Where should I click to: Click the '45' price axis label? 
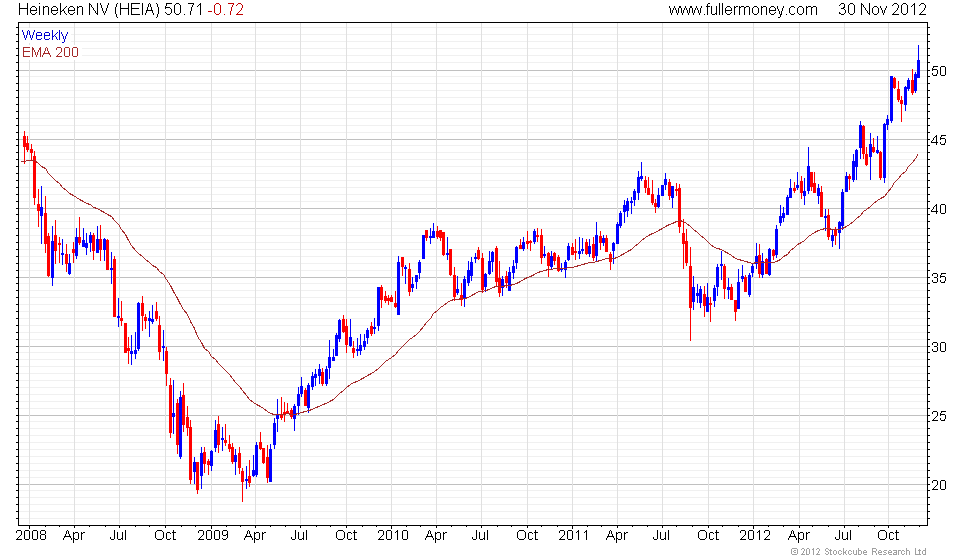click(x=939, y=140)
